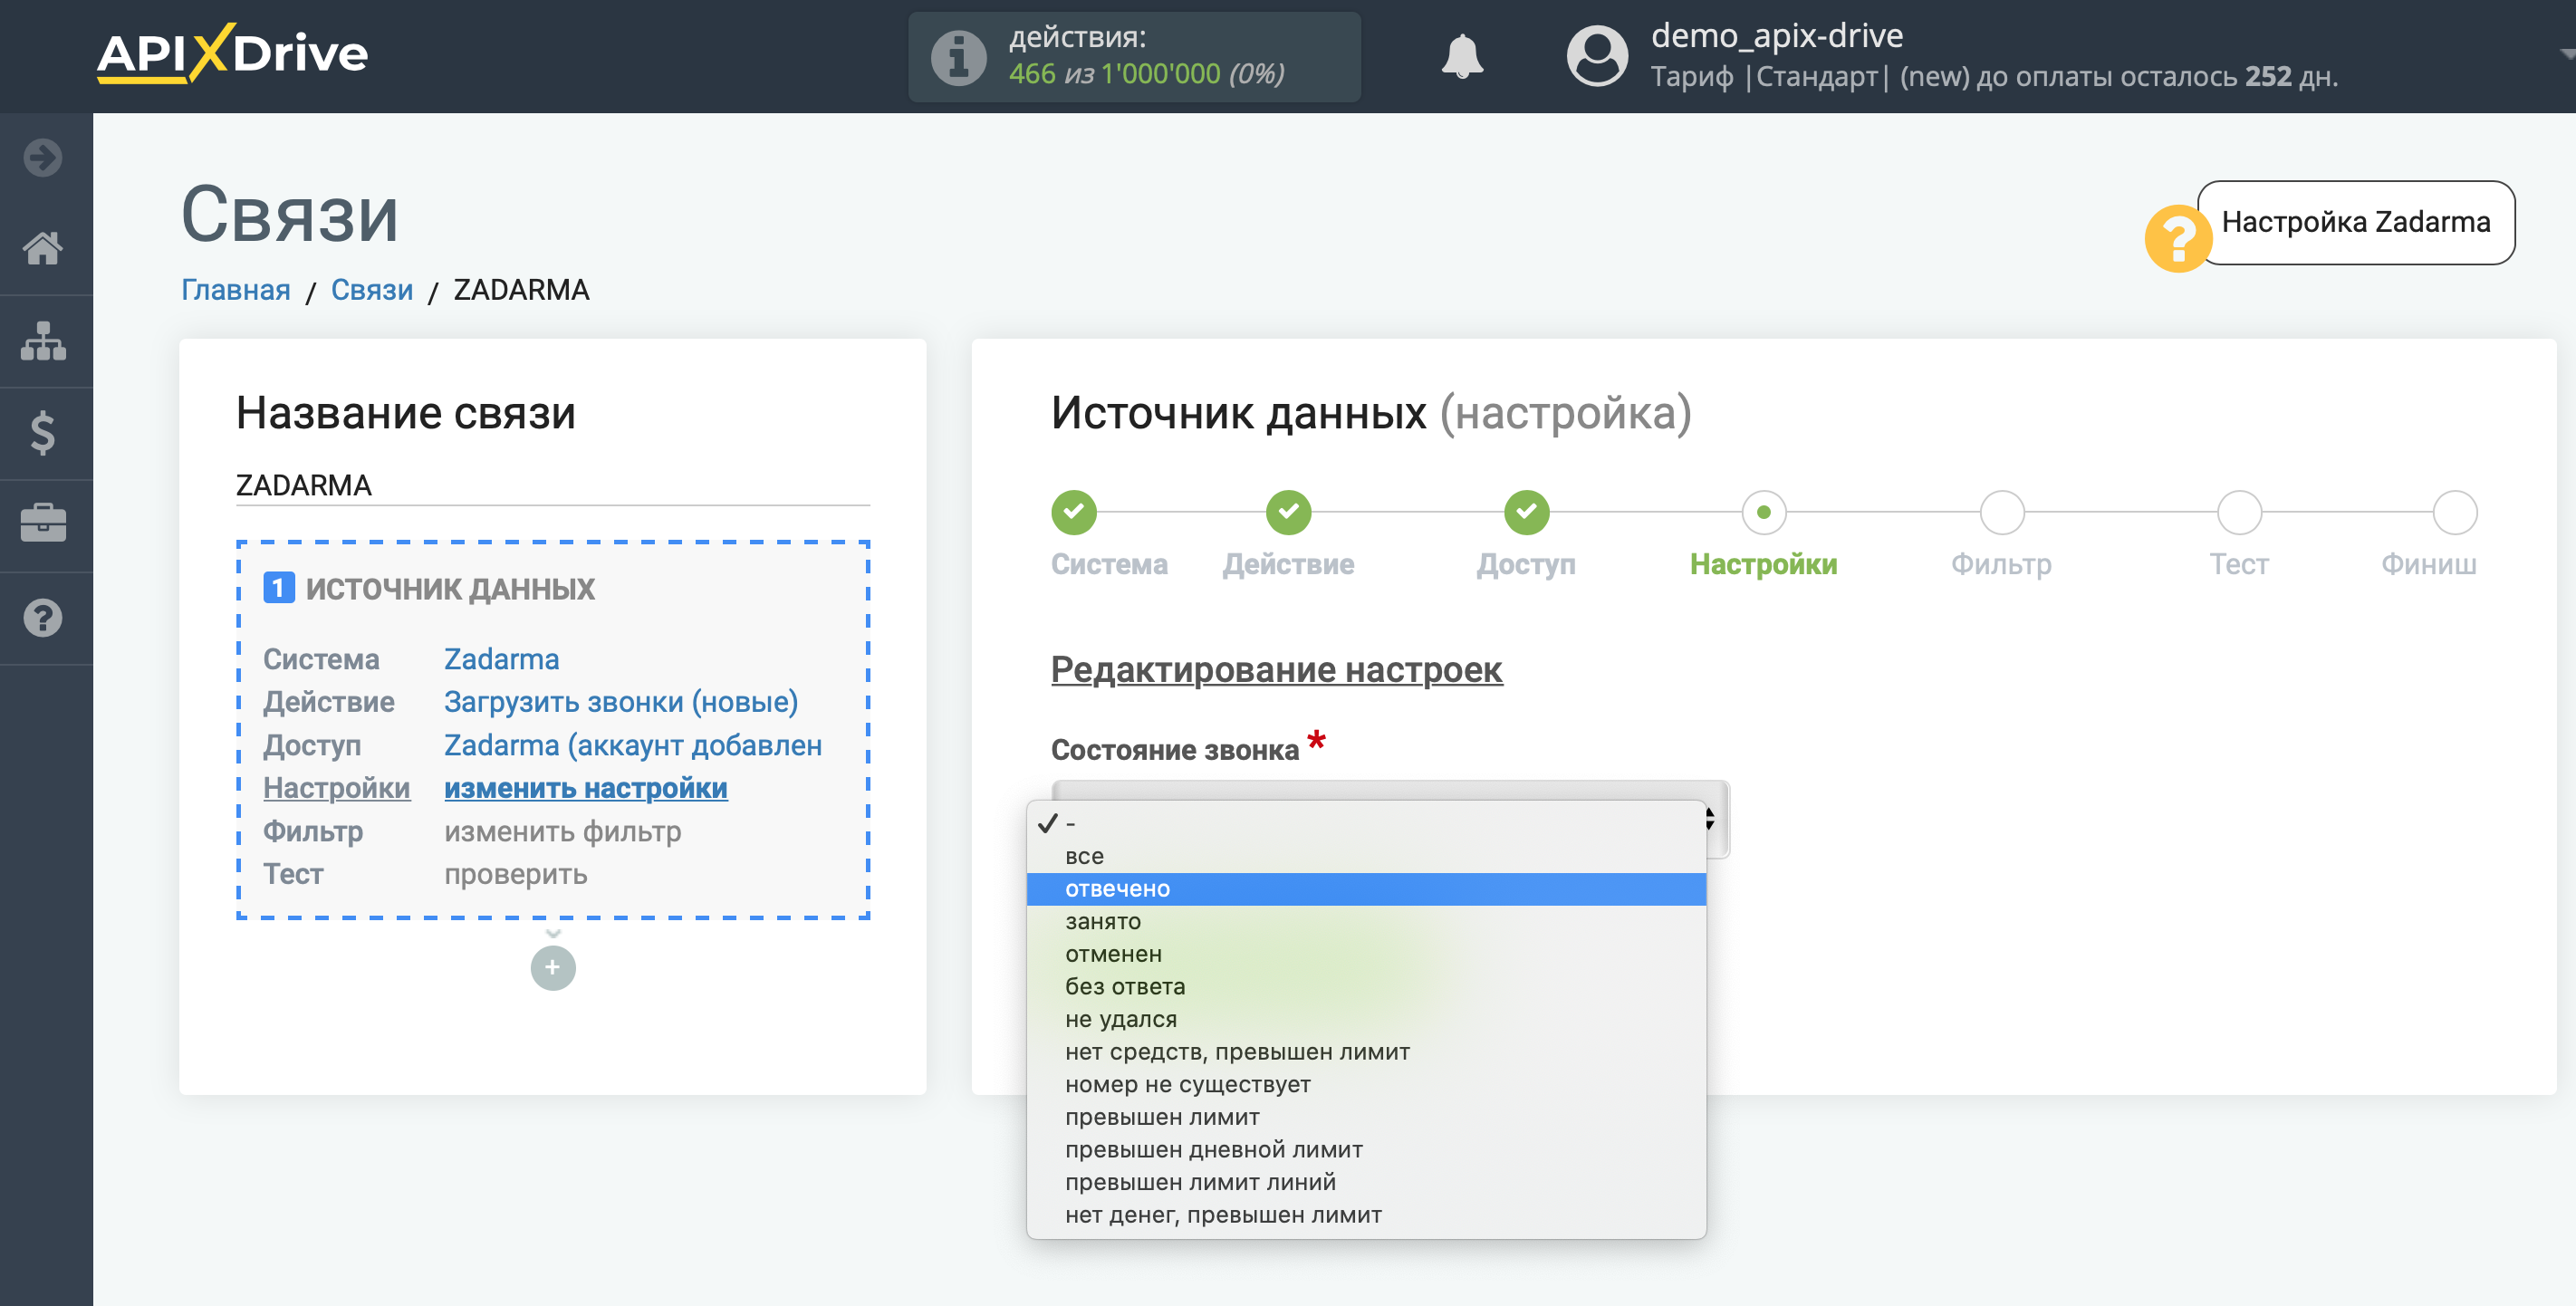Select option номер не существует
The width and height of the screenshot is (2576, 1306).
coord(1366,1085)
